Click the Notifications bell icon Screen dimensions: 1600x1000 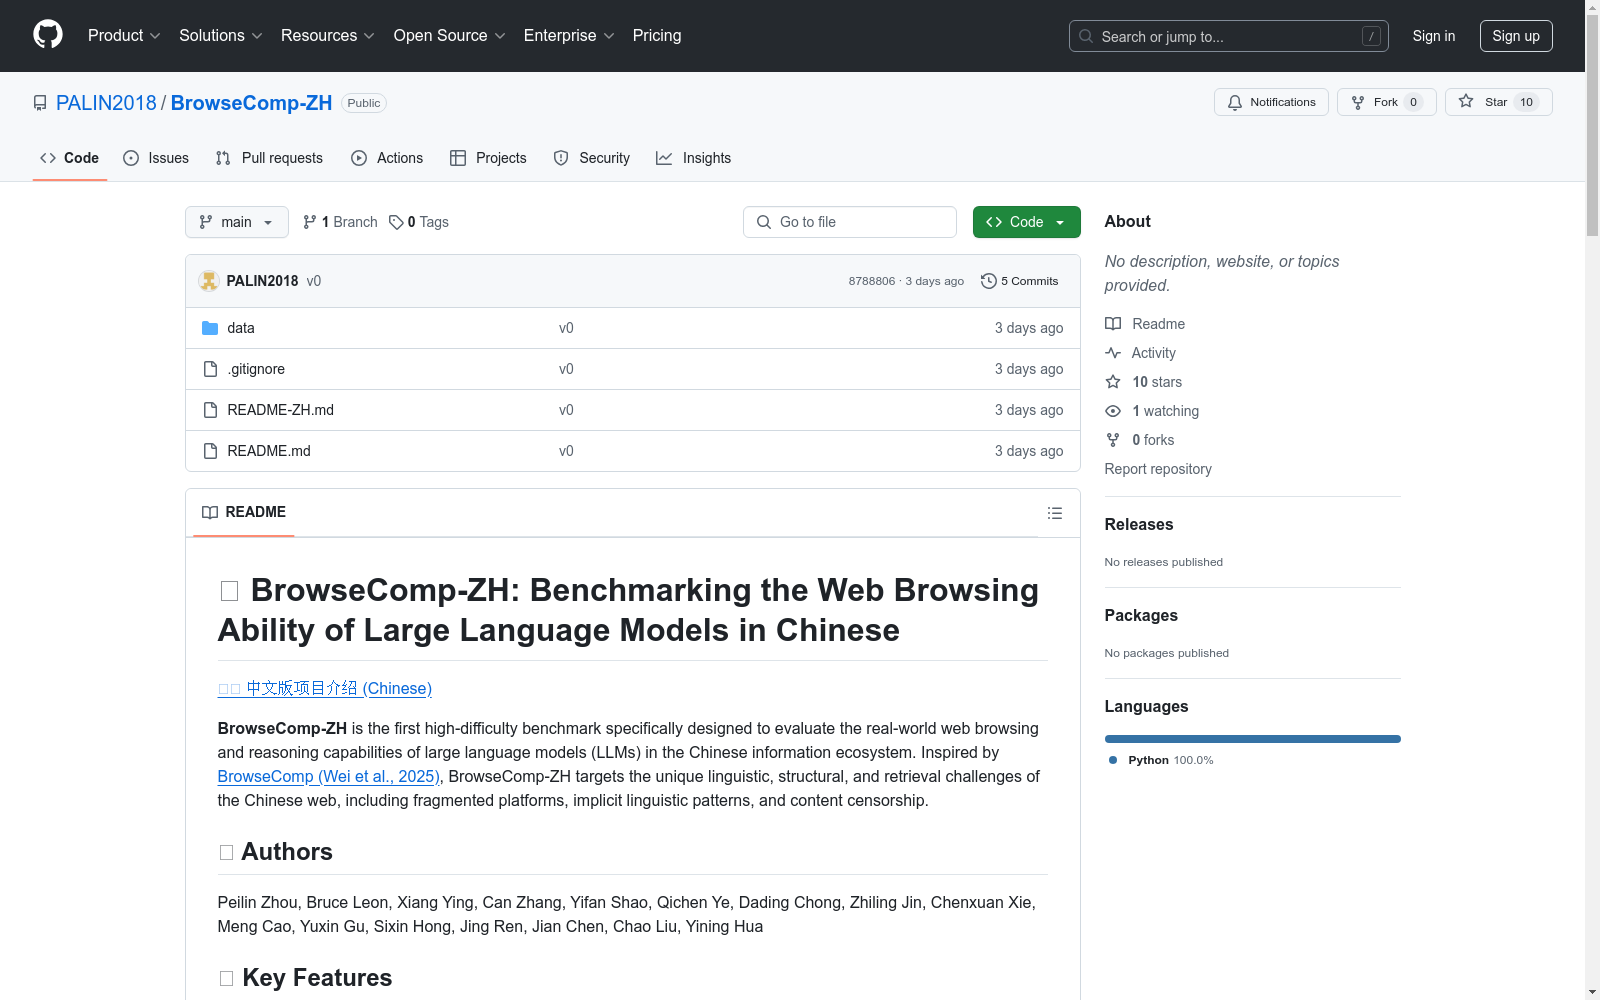[x=1235, y=102]
